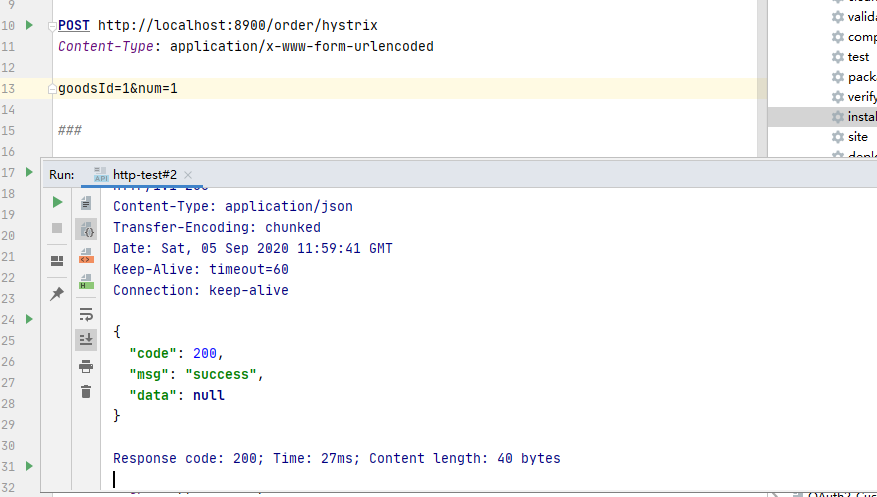Switch to the http-test#2 run tab
The image size is (877, 497).
(144, 174)
